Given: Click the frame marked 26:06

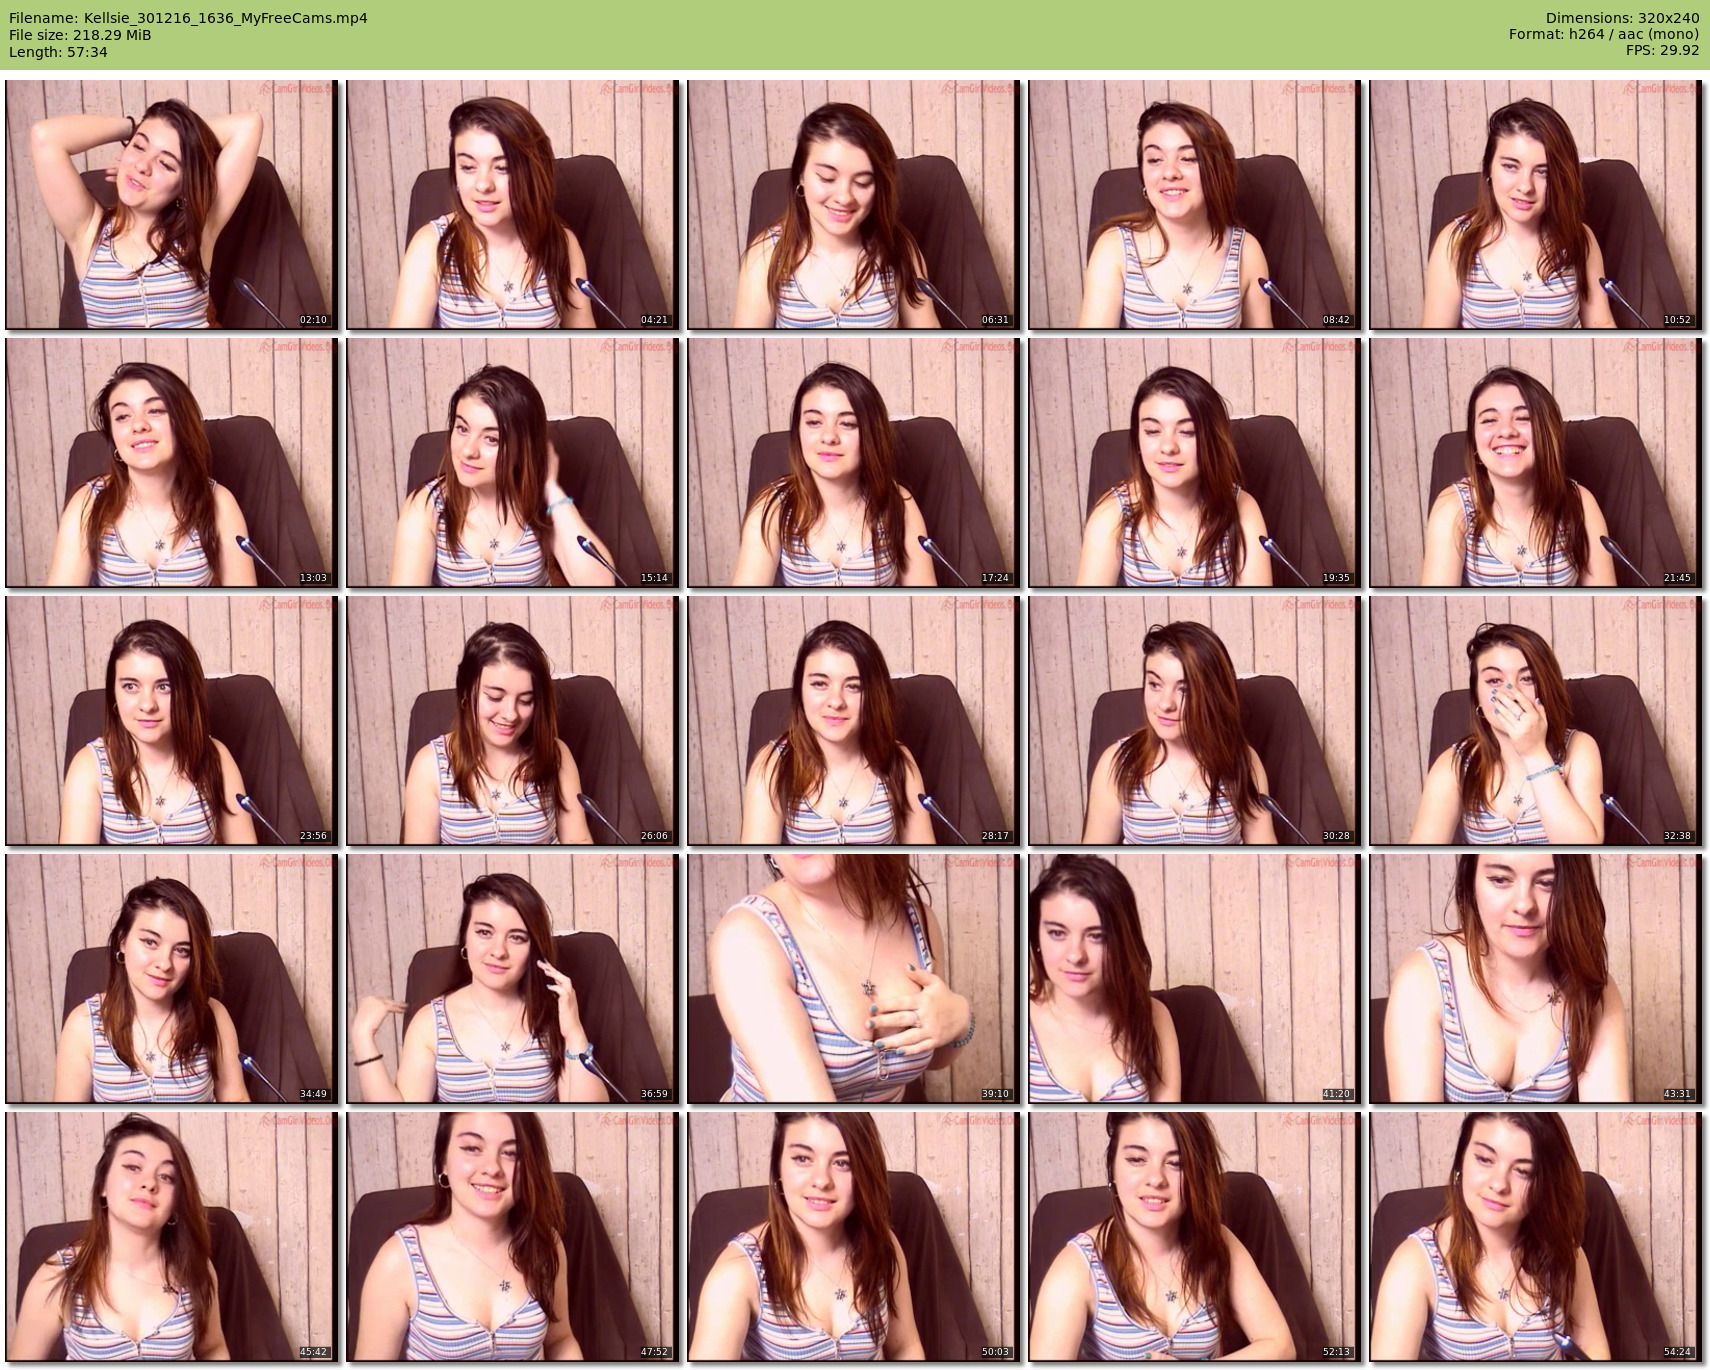Looking at the screenshot, I should (513, 720).
